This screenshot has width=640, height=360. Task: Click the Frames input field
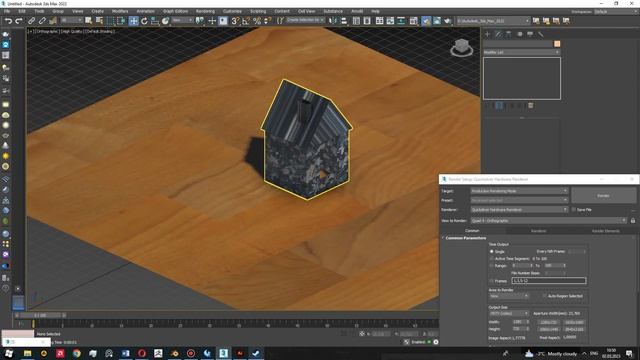click(549, 281)
